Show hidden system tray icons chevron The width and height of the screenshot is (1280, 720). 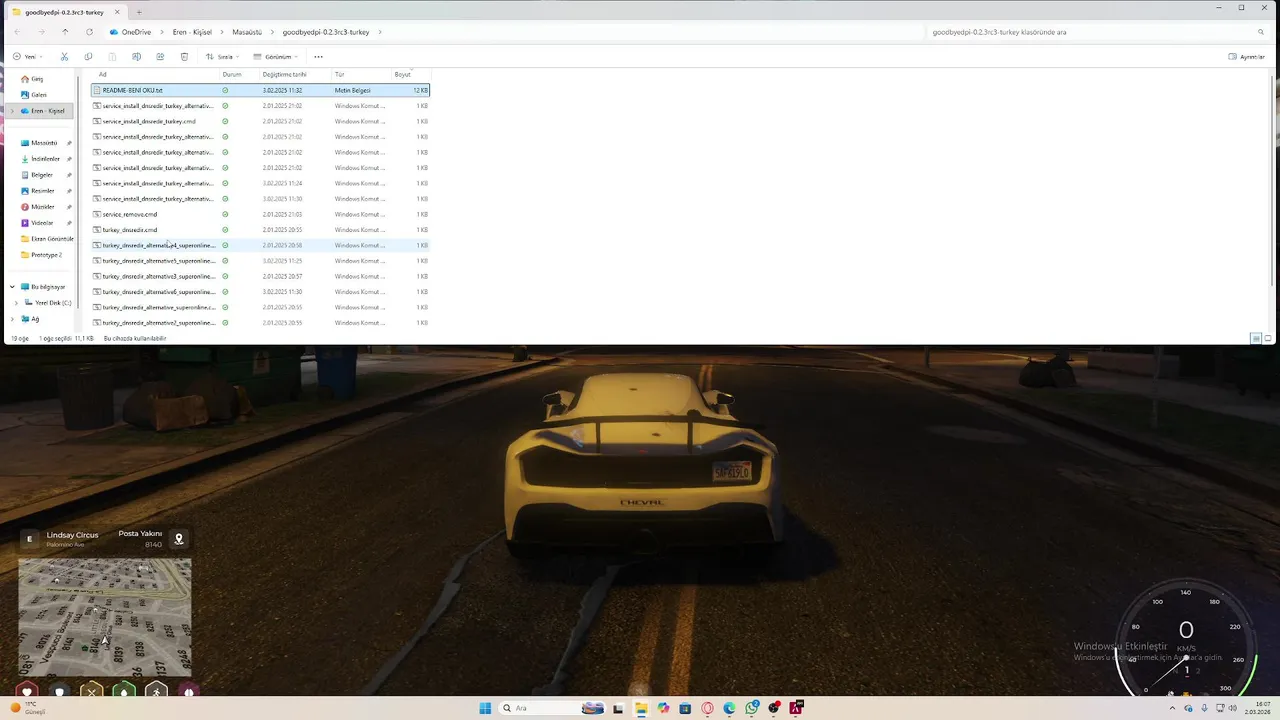[1171, 708]
